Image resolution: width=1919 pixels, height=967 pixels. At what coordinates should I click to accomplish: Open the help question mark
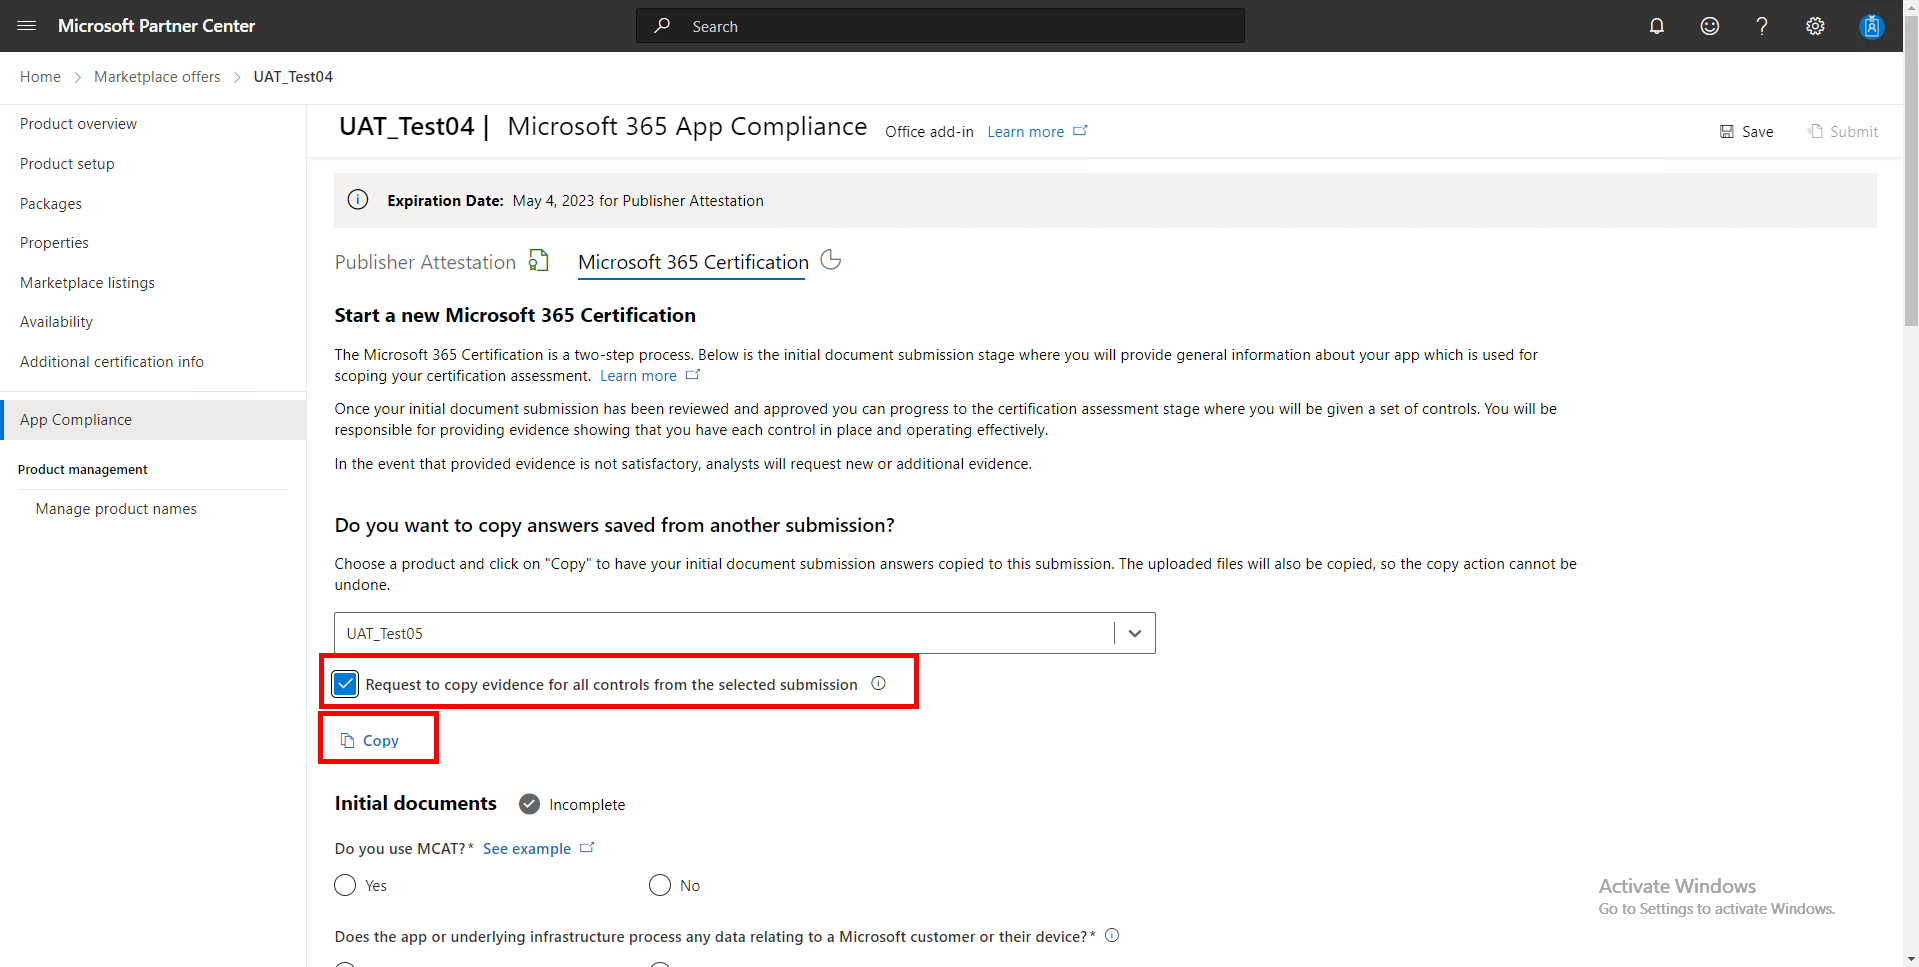(x=1762, y=26)
